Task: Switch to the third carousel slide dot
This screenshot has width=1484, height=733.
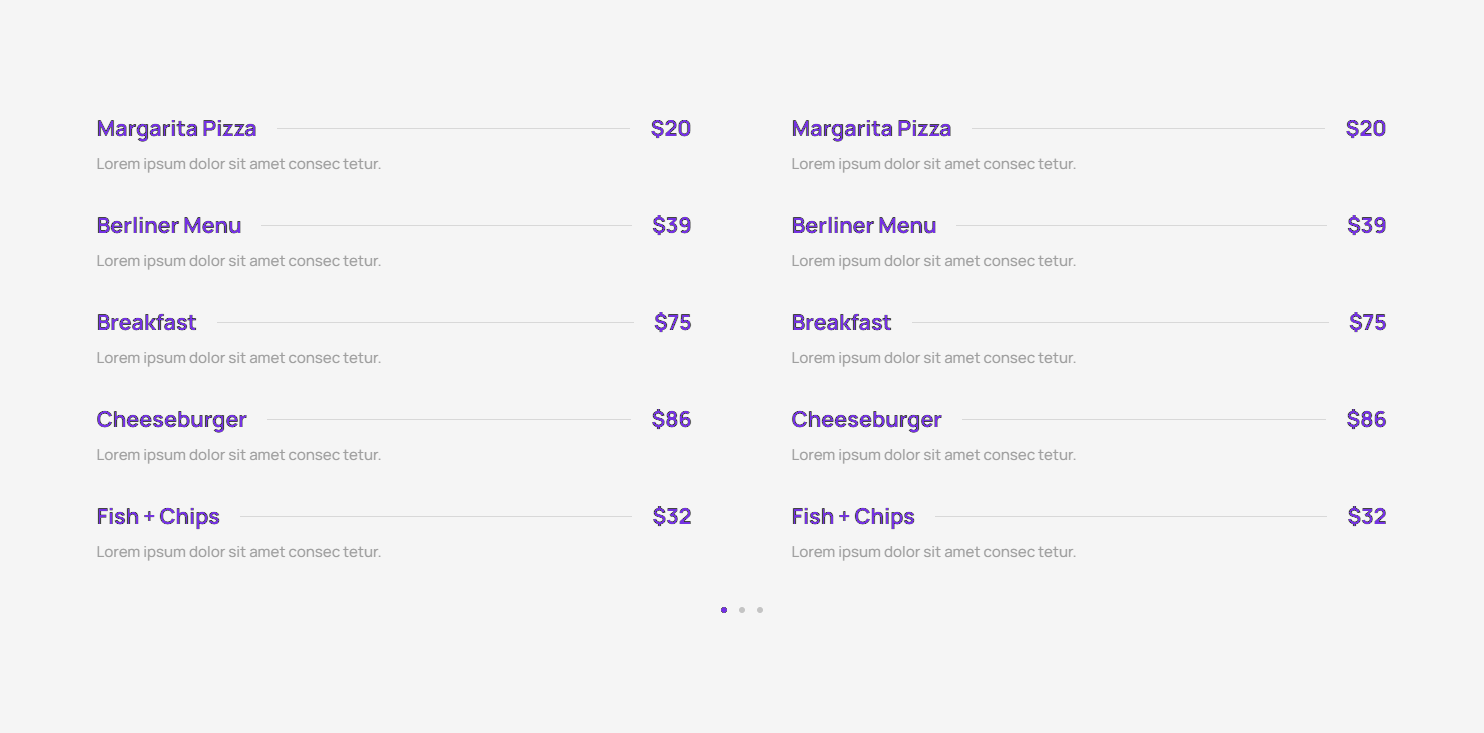Action: pos(760,610)
